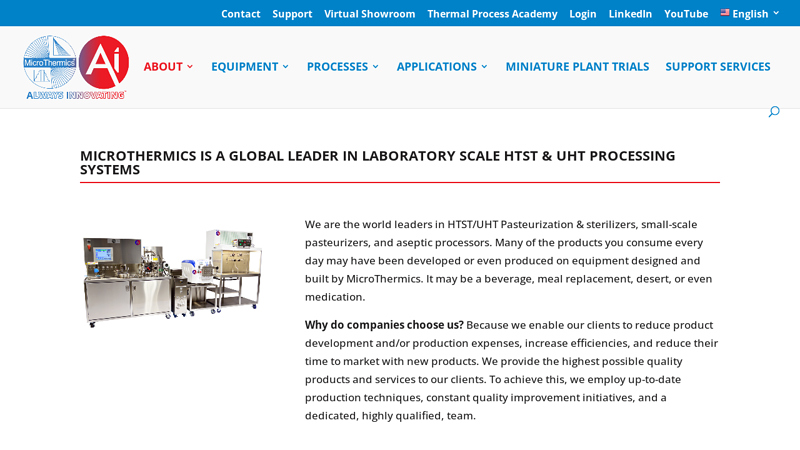This screenshot has height=450, width=800.
Task: Open the LinkedIn link
Action: [x=630, y=14]
